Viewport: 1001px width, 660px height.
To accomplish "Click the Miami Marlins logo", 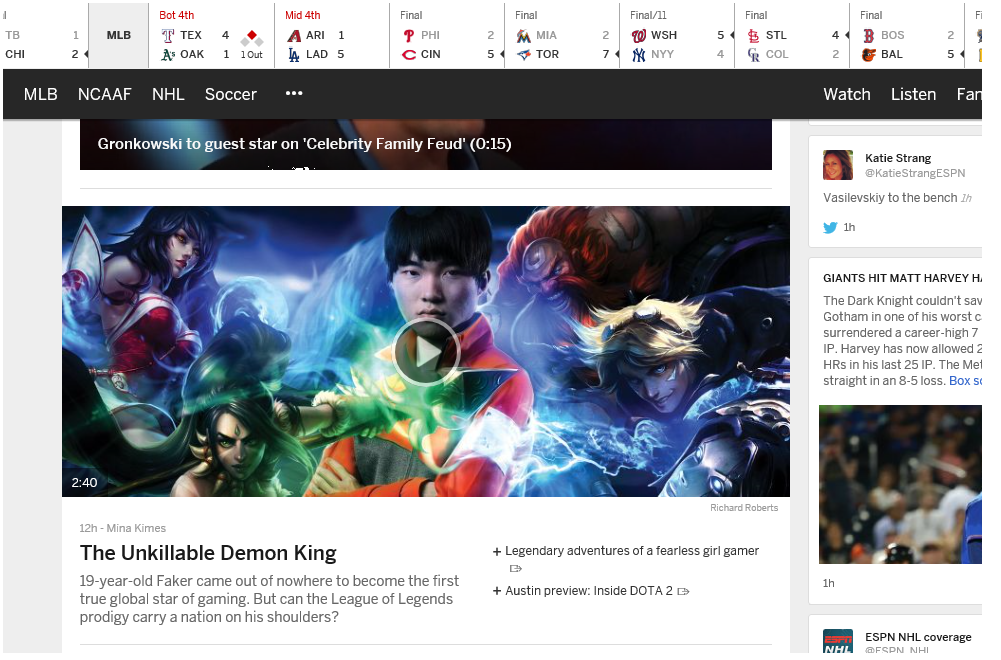I will (523, 36).
